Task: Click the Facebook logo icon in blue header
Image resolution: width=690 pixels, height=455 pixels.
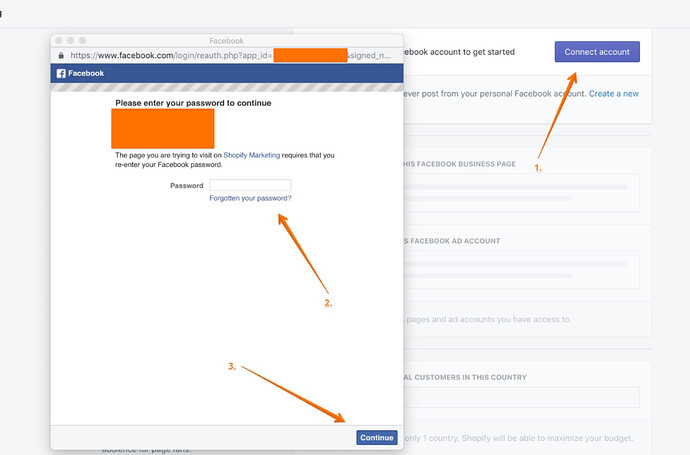Action: pos(61,73)
